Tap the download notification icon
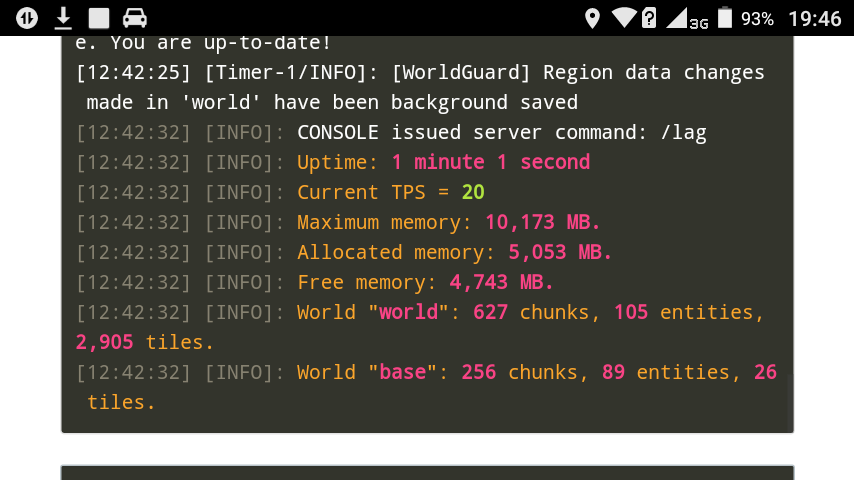Image resolution: width=854 pixels, height=480 pixels. click(x=63, y=18)
